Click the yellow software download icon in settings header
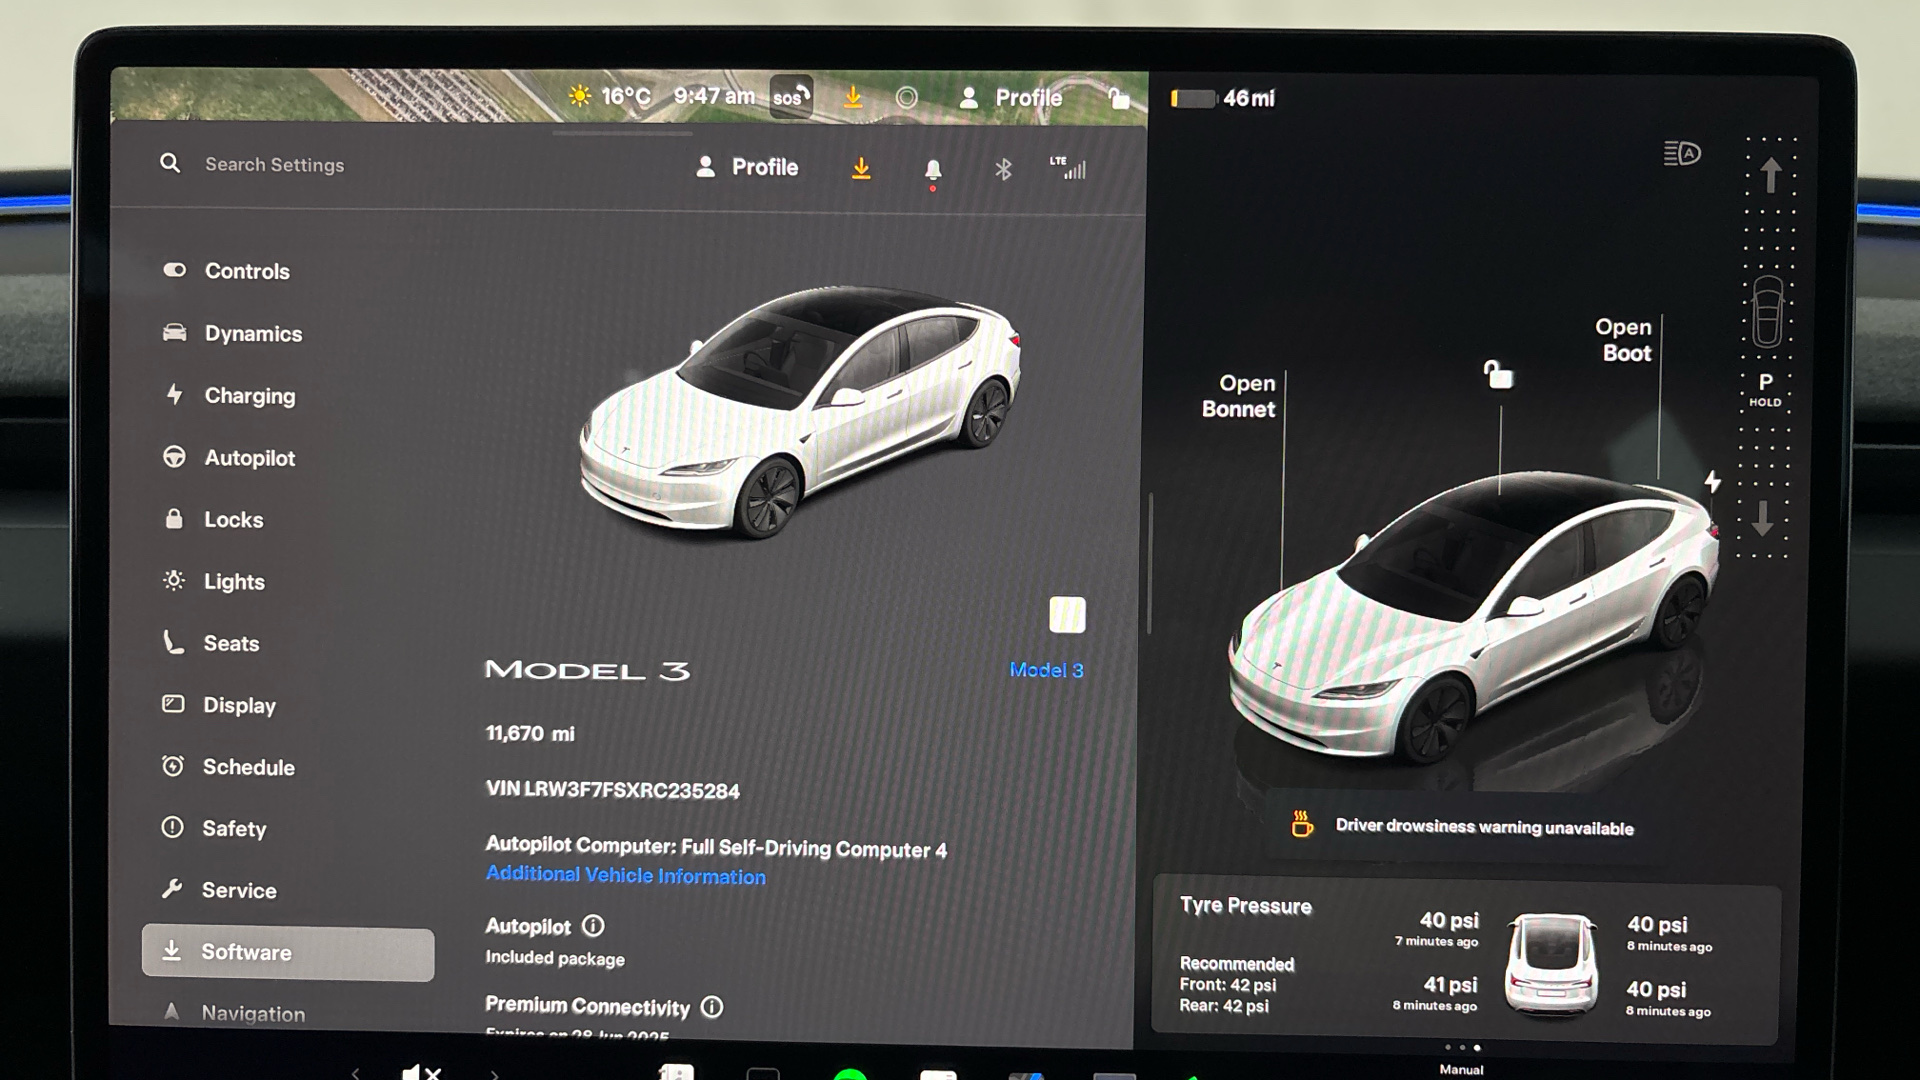 [x=861, y=169]
